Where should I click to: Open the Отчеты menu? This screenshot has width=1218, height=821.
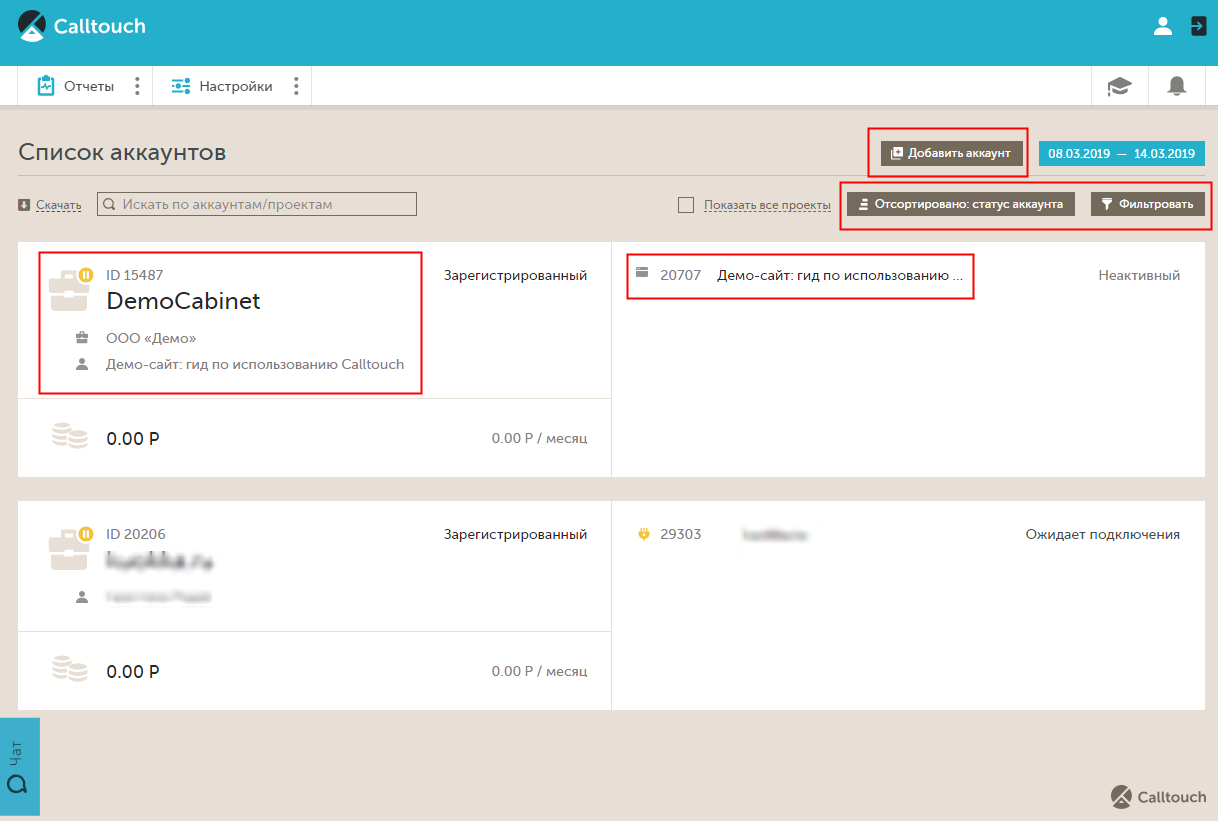pos(76,87)
